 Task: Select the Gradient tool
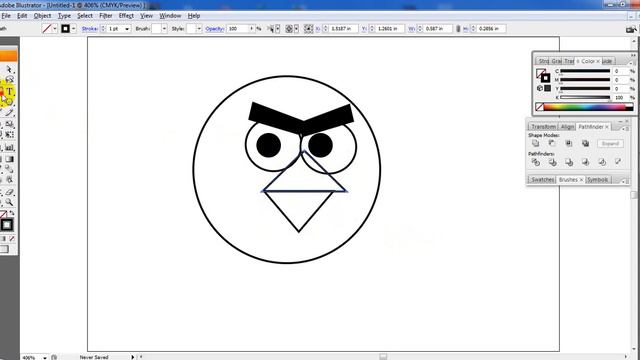pos(9,159)
